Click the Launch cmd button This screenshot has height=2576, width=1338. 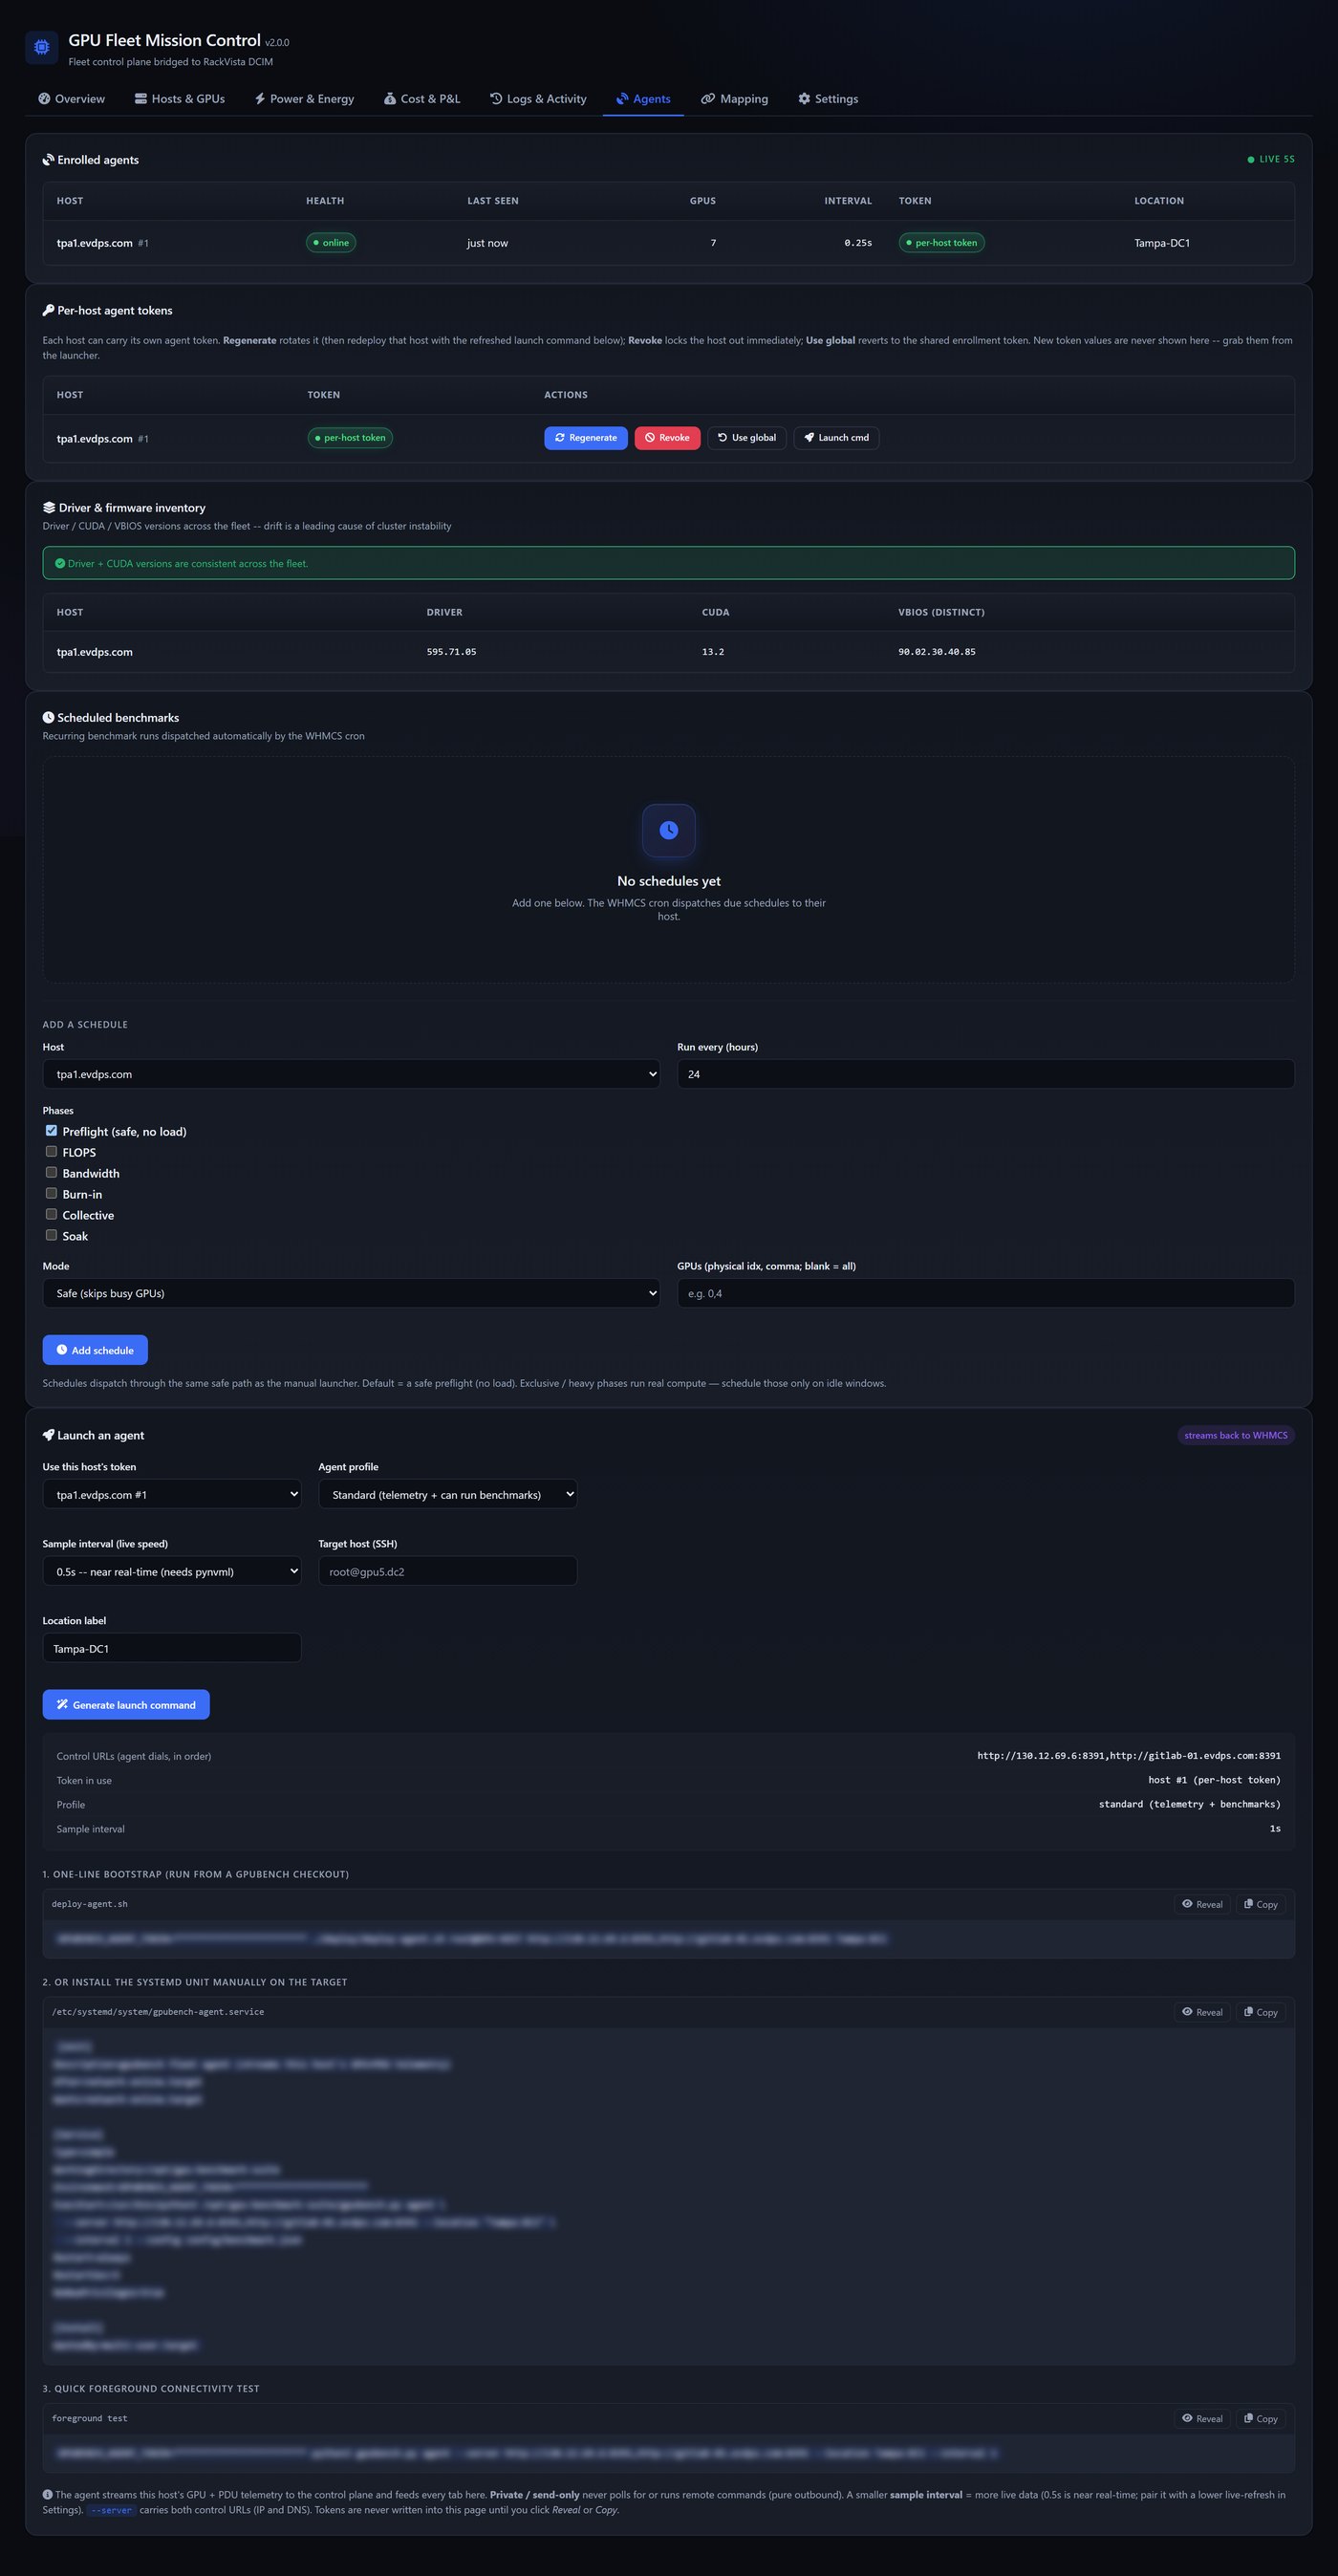(x=836, y=438)
